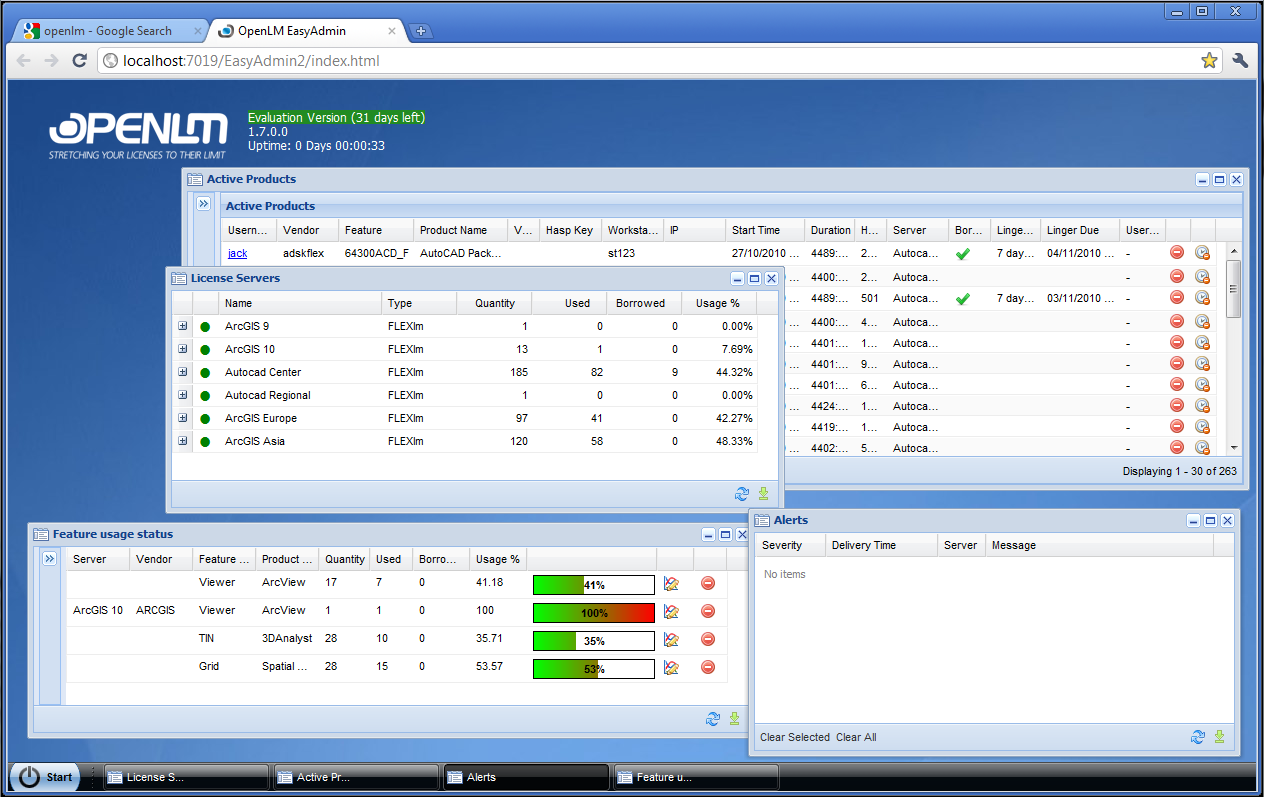Click the License S... taskbar item
Screen dimensions: 1264x797
(x=186, y=777)
